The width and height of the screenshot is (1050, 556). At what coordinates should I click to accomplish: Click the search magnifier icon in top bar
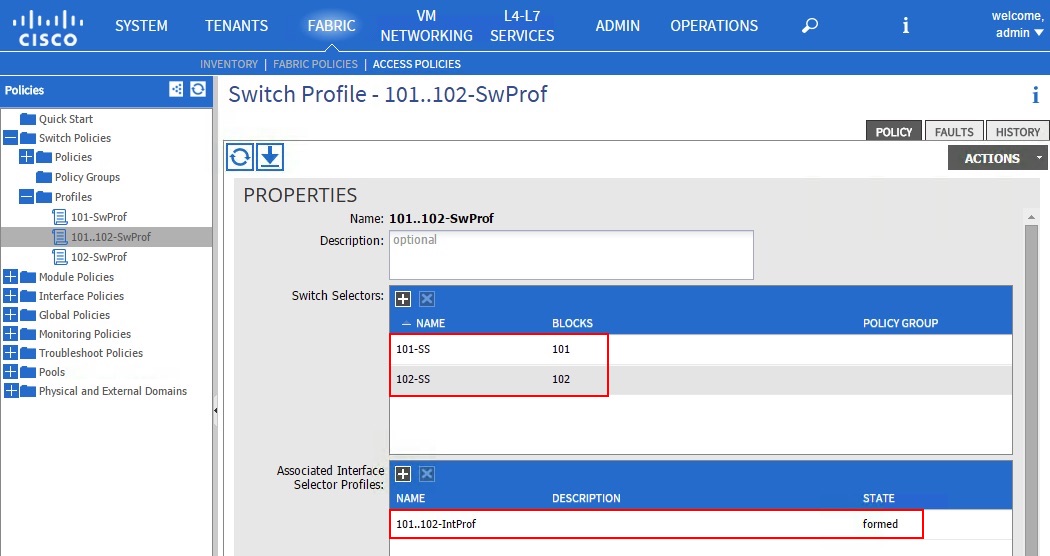[810, 26]
